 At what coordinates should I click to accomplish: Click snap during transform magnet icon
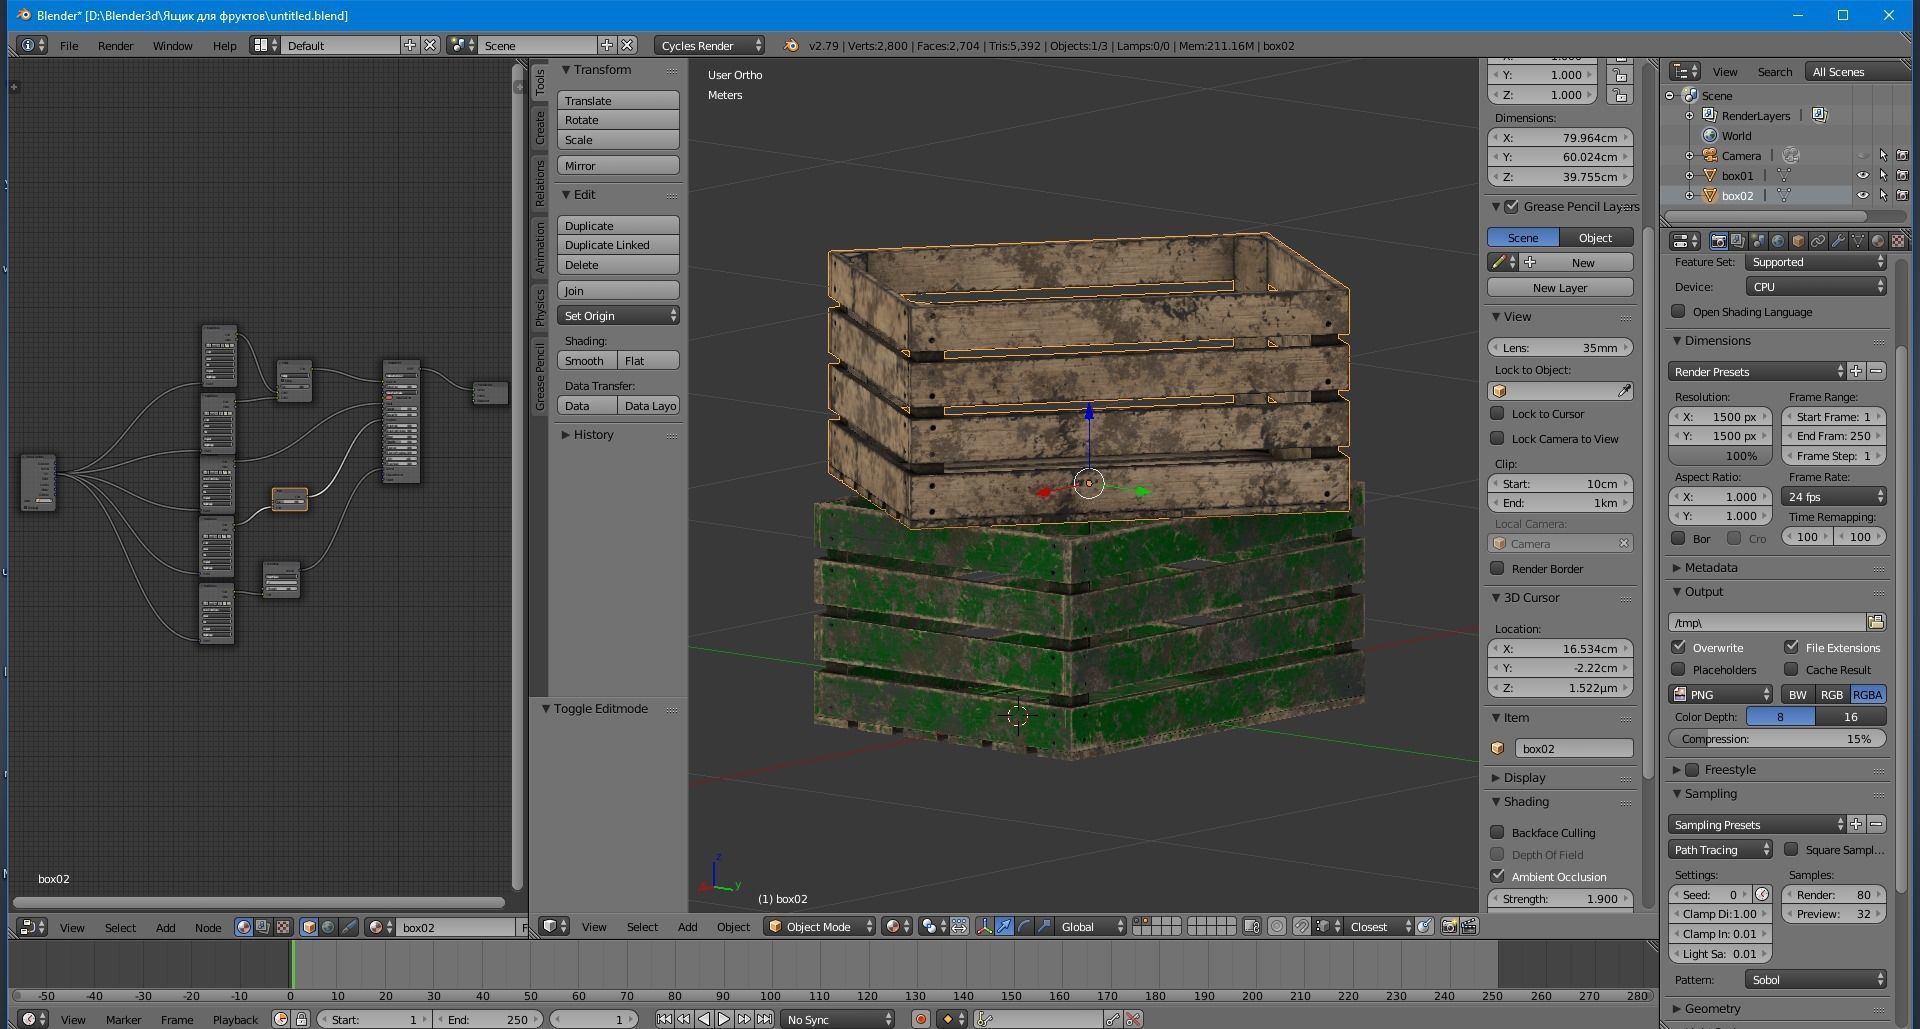coord(1302,927)
